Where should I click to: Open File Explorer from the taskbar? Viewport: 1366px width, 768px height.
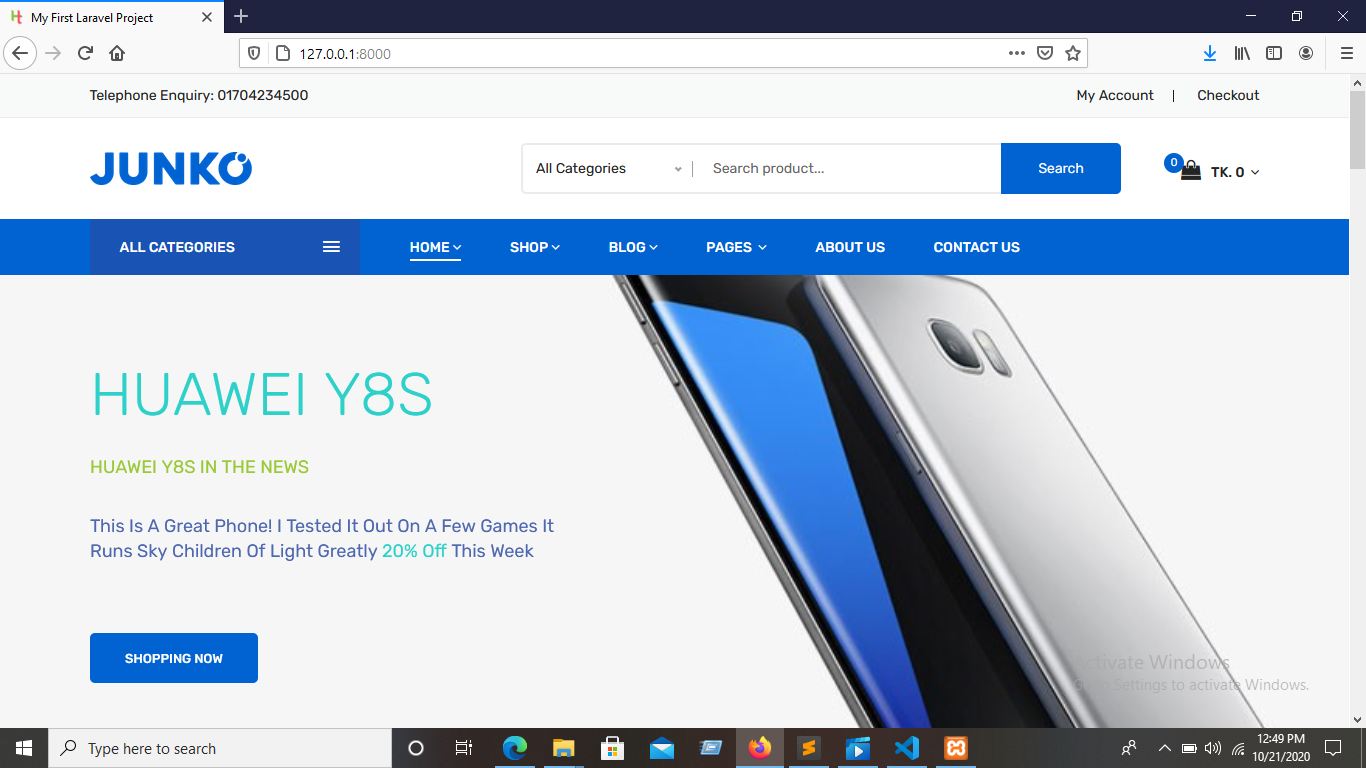pyautogui.click(x=564, y=748)
